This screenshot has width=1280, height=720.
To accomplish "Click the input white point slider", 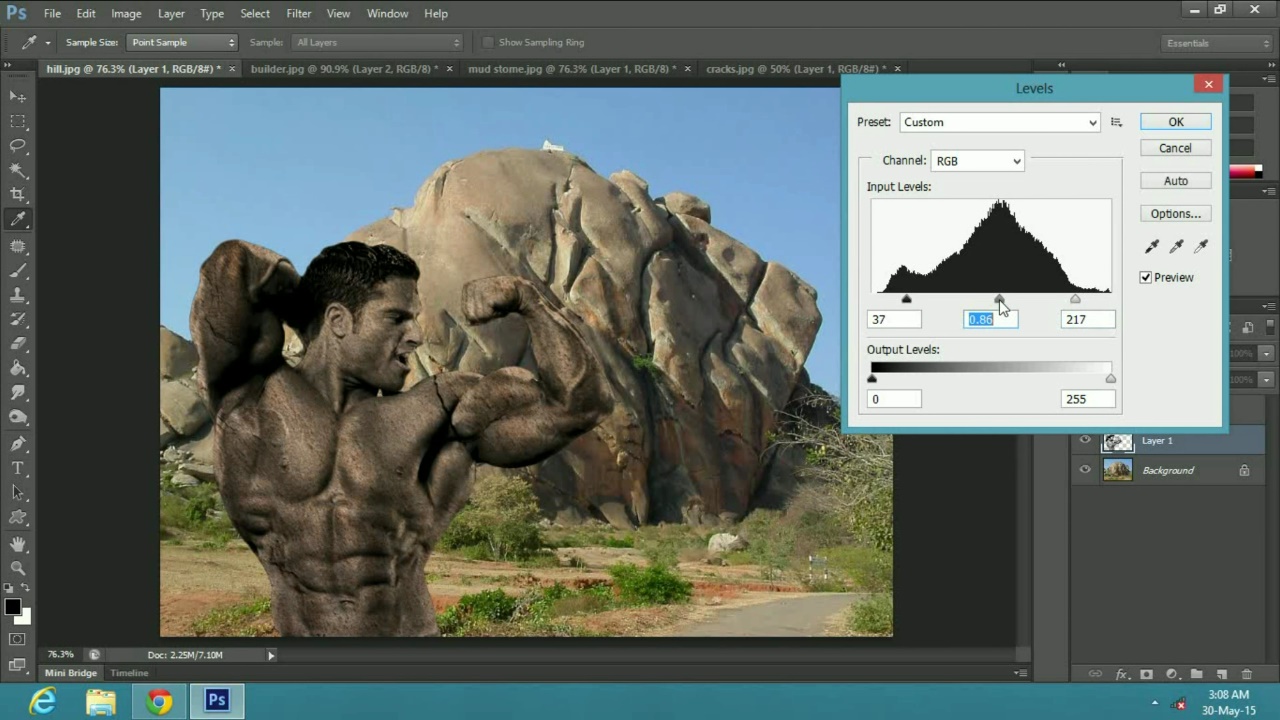I will tap(1075, 299).
